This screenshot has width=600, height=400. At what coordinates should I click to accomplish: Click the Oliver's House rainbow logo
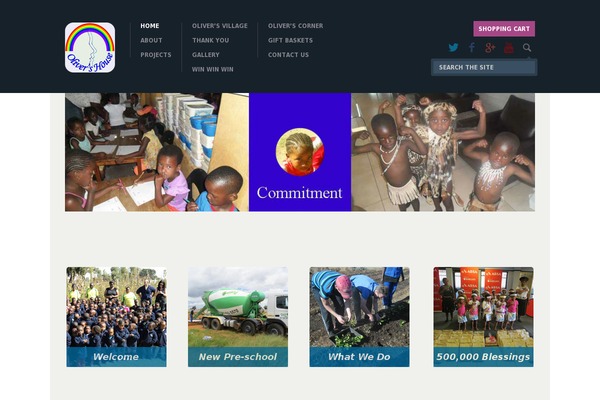(x=90, y=47)
